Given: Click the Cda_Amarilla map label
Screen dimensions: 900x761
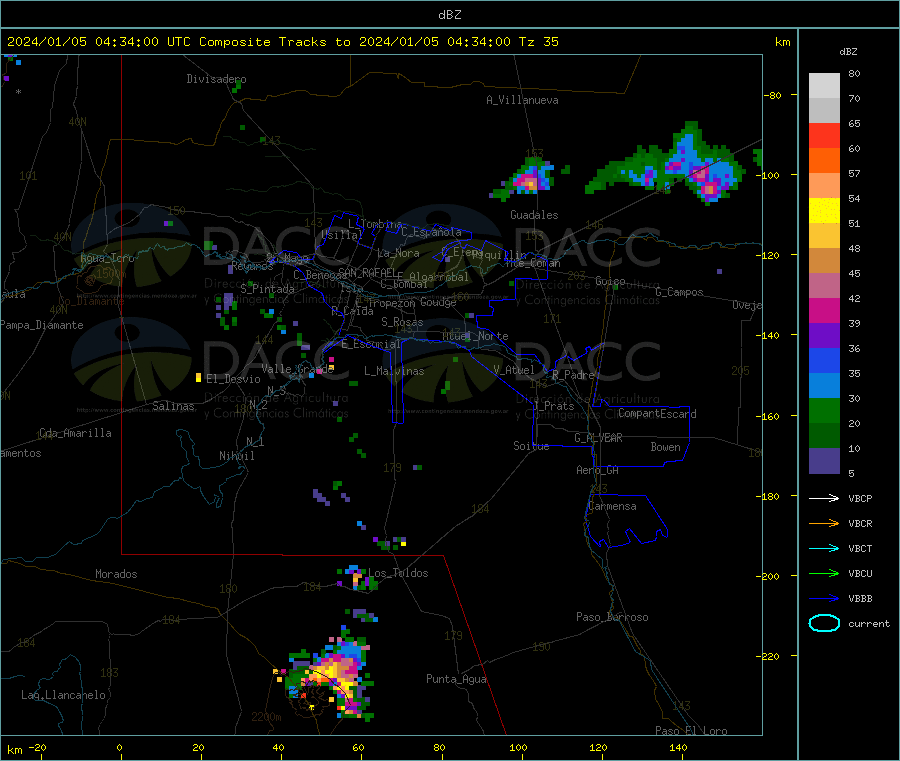Looking at the screenshot, I should 75,433.
